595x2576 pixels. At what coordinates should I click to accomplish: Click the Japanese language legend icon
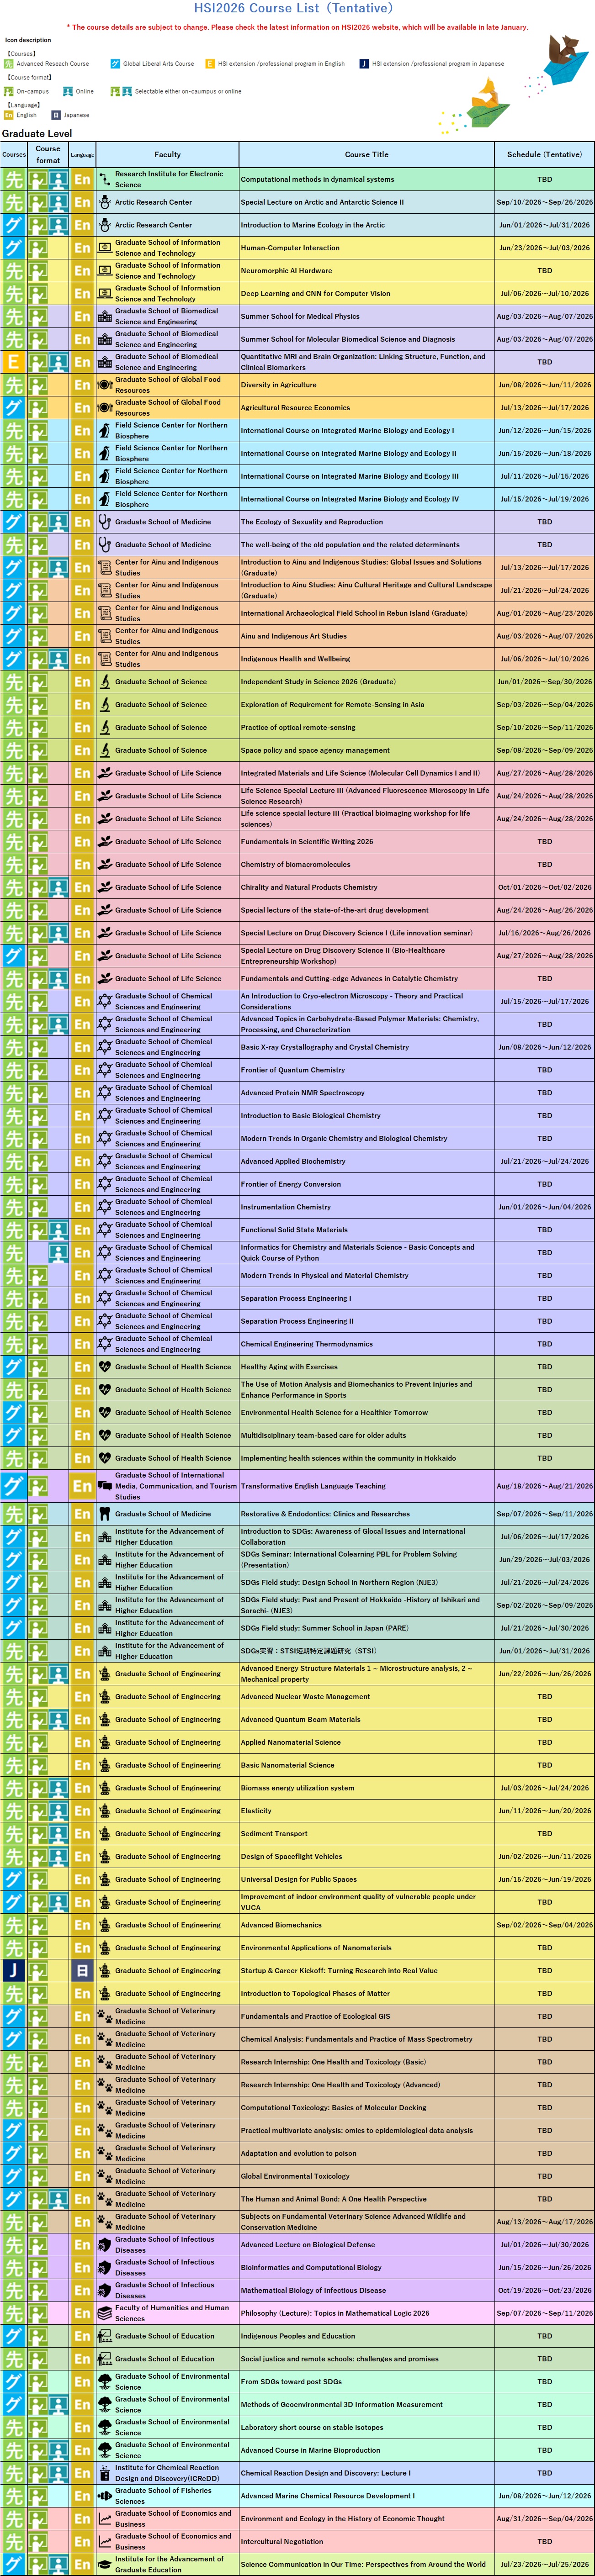[56, 115]
